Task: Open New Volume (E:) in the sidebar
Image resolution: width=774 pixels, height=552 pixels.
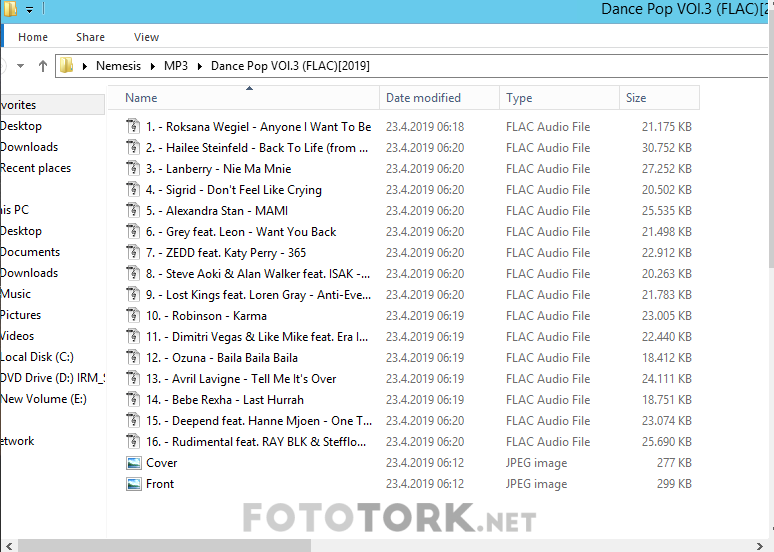Action: 43,398
